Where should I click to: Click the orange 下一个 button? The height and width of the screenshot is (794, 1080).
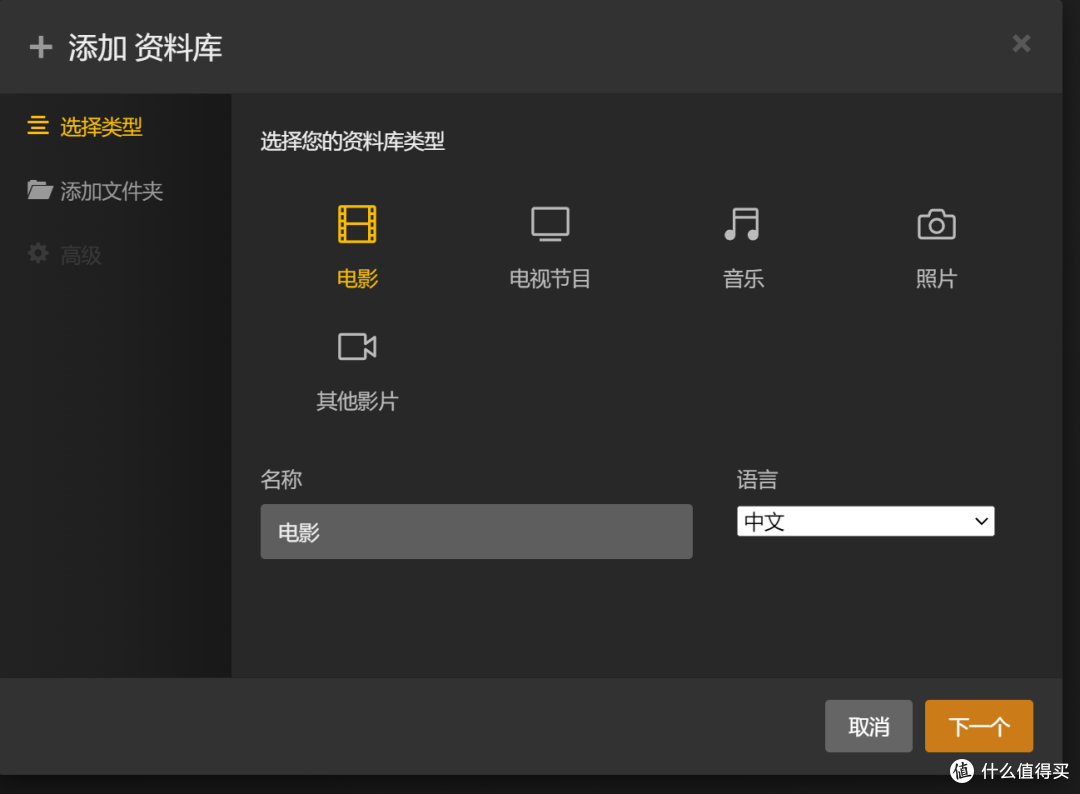978,726
